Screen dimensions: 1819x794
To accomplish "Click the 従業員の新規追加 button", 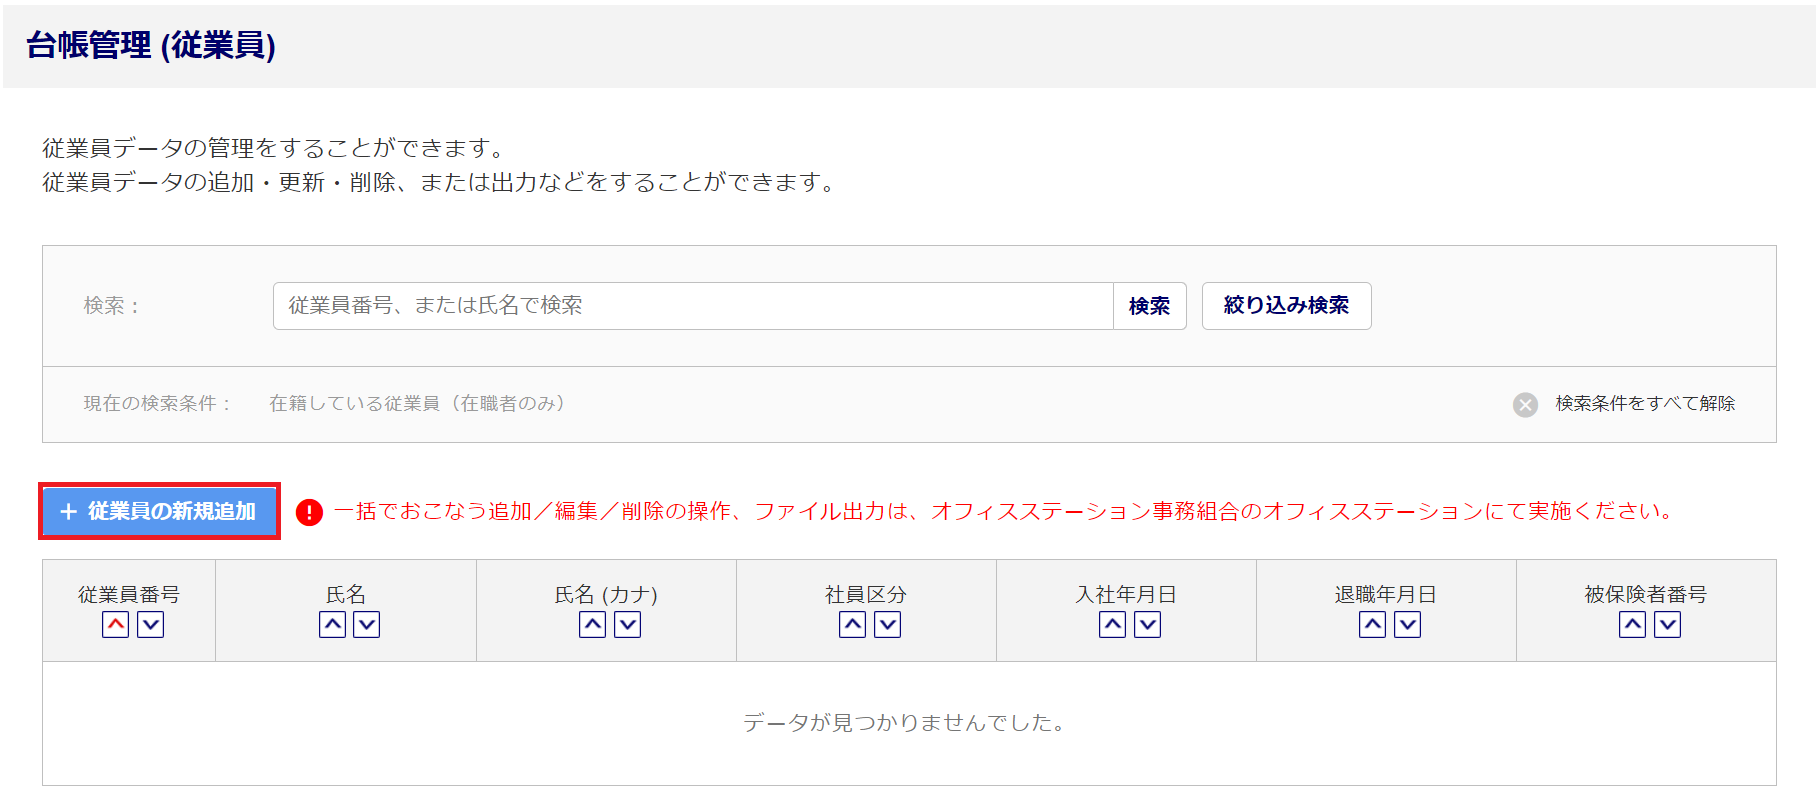I will (159, 511).
